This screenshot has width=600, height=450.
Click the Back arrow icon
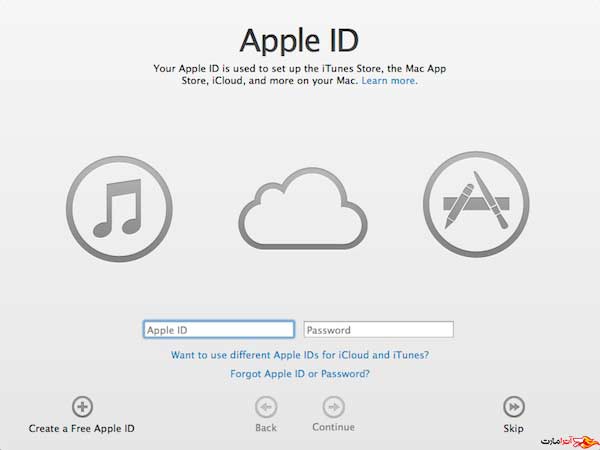[266, 407]
